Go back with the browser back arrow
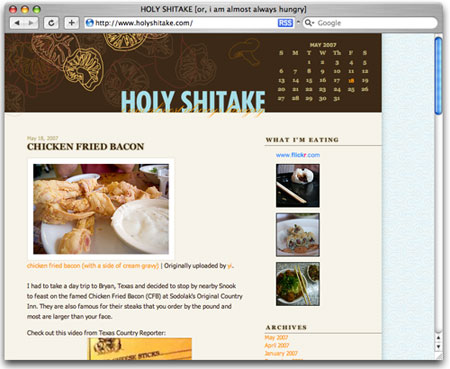Viewport: 450px width, 369px height. (x=17, y=23)
